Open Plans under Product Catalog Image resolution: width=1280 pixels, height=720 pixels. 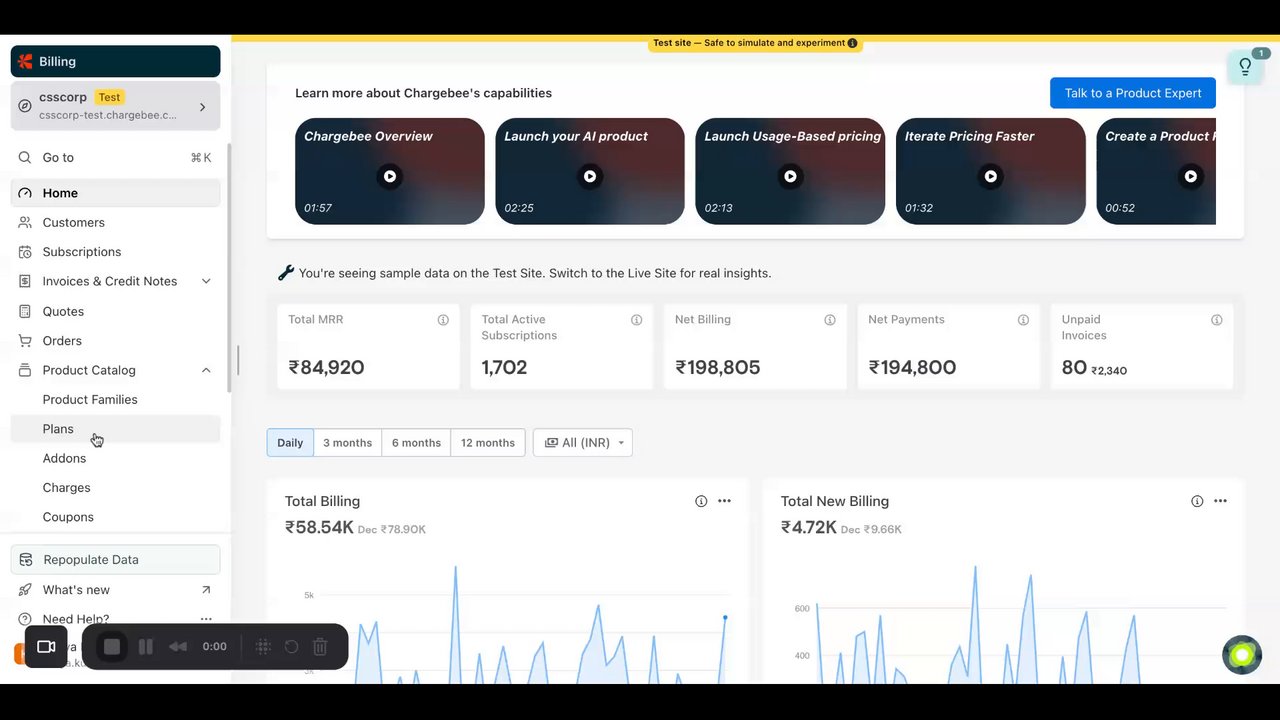(x=115, y=429)
